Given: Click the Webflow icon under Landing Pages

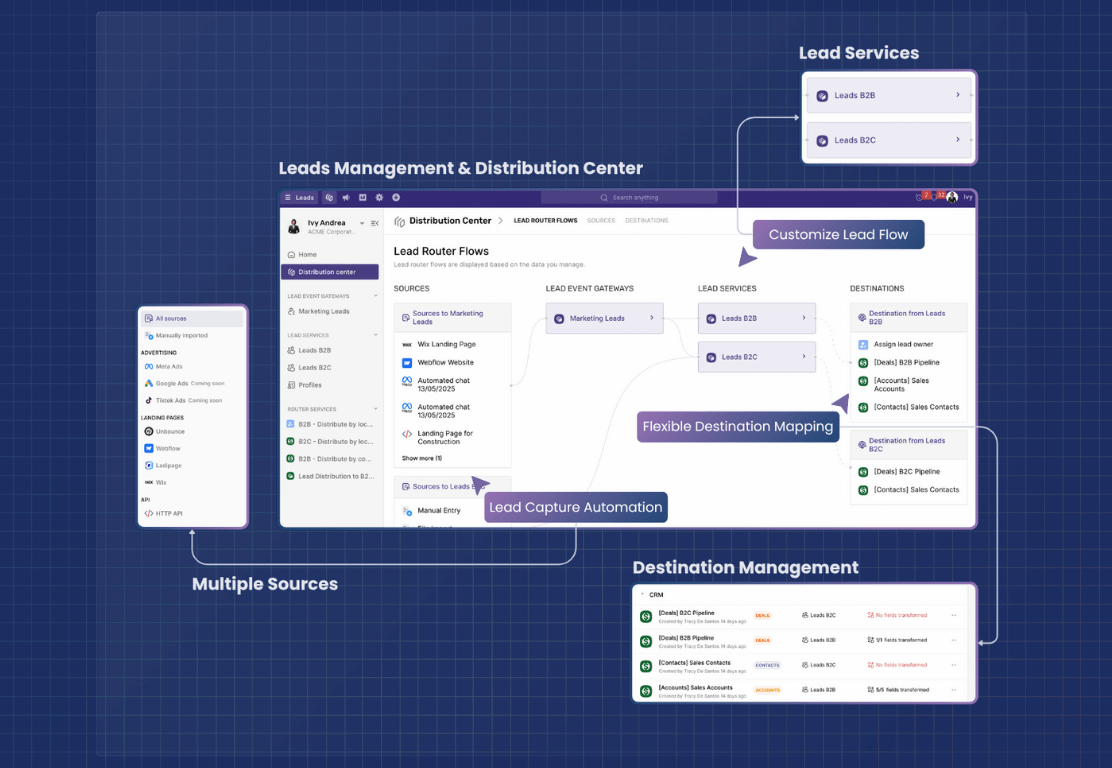Looking at the screenshot, I should point(149,449).
